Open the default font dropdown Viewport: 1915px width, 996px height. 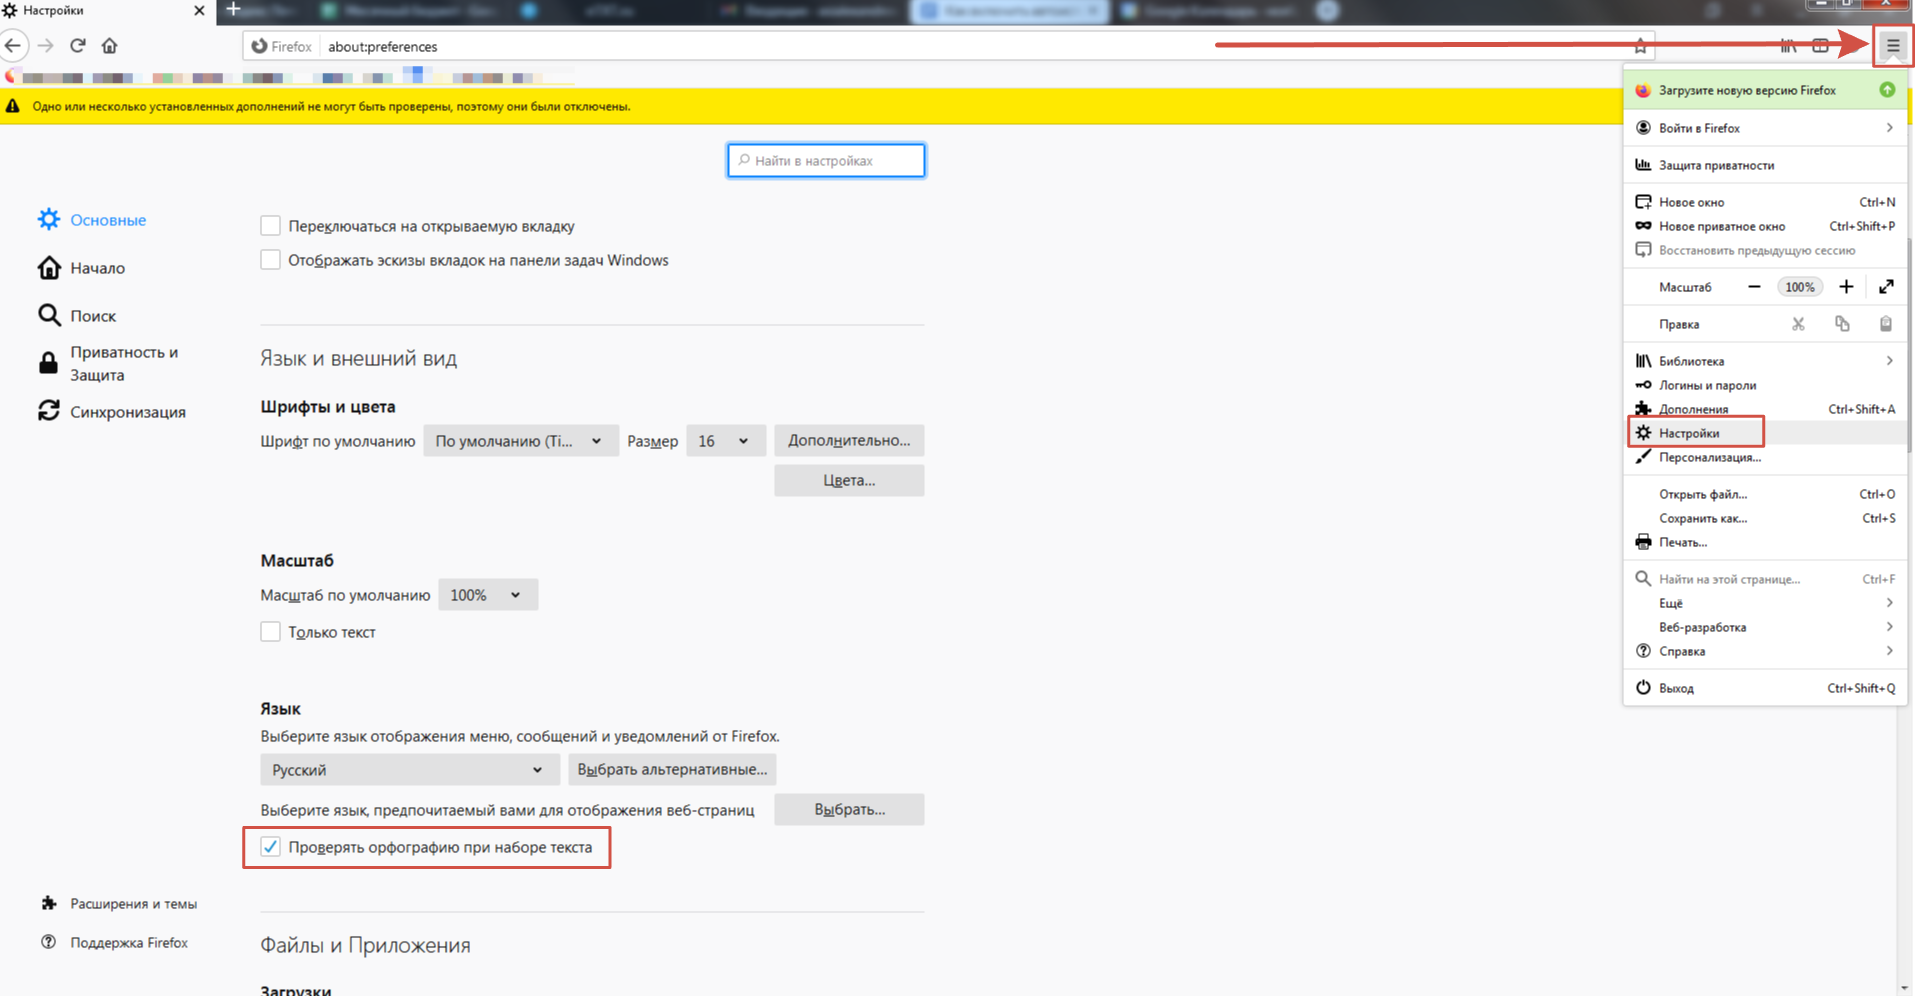pyautogui.click(x=520, y=441)
